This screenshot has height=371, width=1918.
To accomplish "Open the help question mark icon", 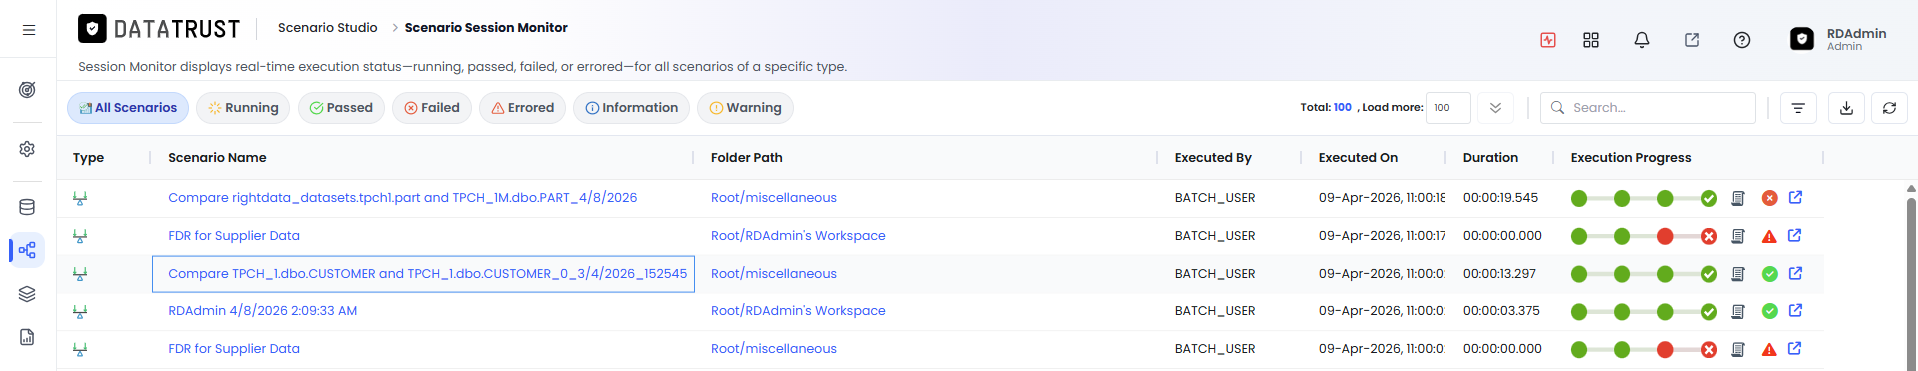I will coord(1741,40).
